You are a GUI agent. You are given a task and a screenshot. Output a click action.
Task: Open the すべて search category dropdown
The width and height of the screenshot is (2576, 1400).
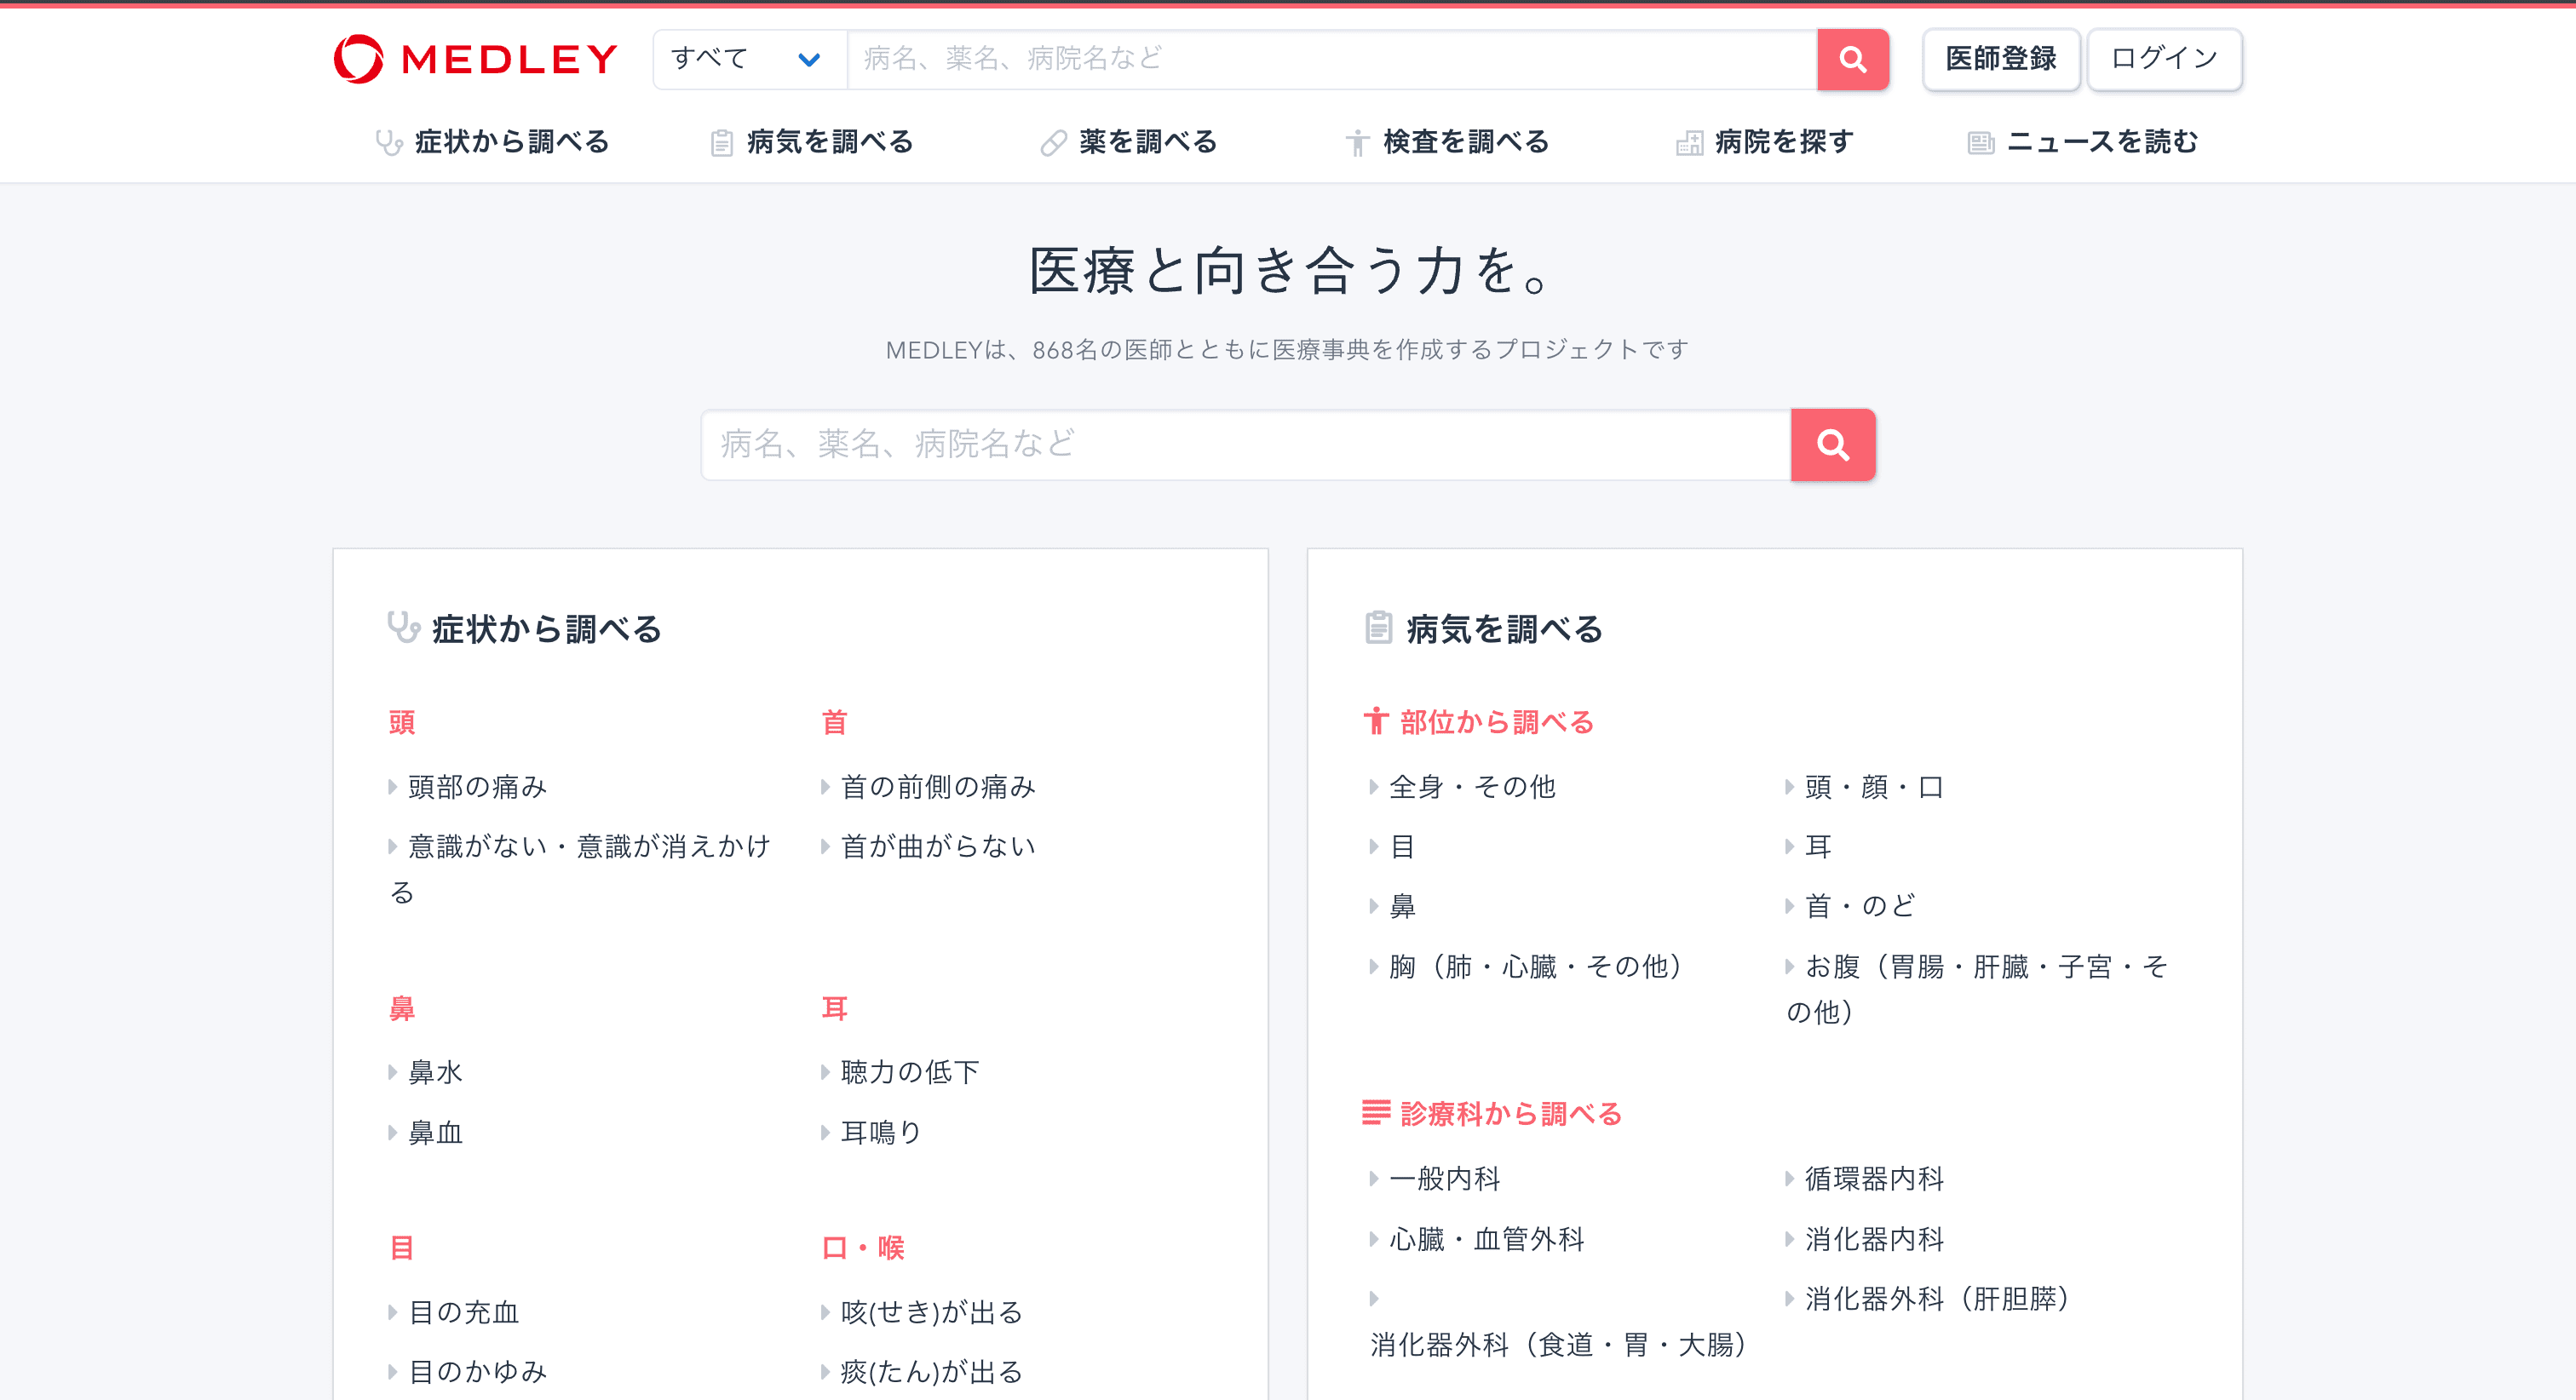pos(749,59)
